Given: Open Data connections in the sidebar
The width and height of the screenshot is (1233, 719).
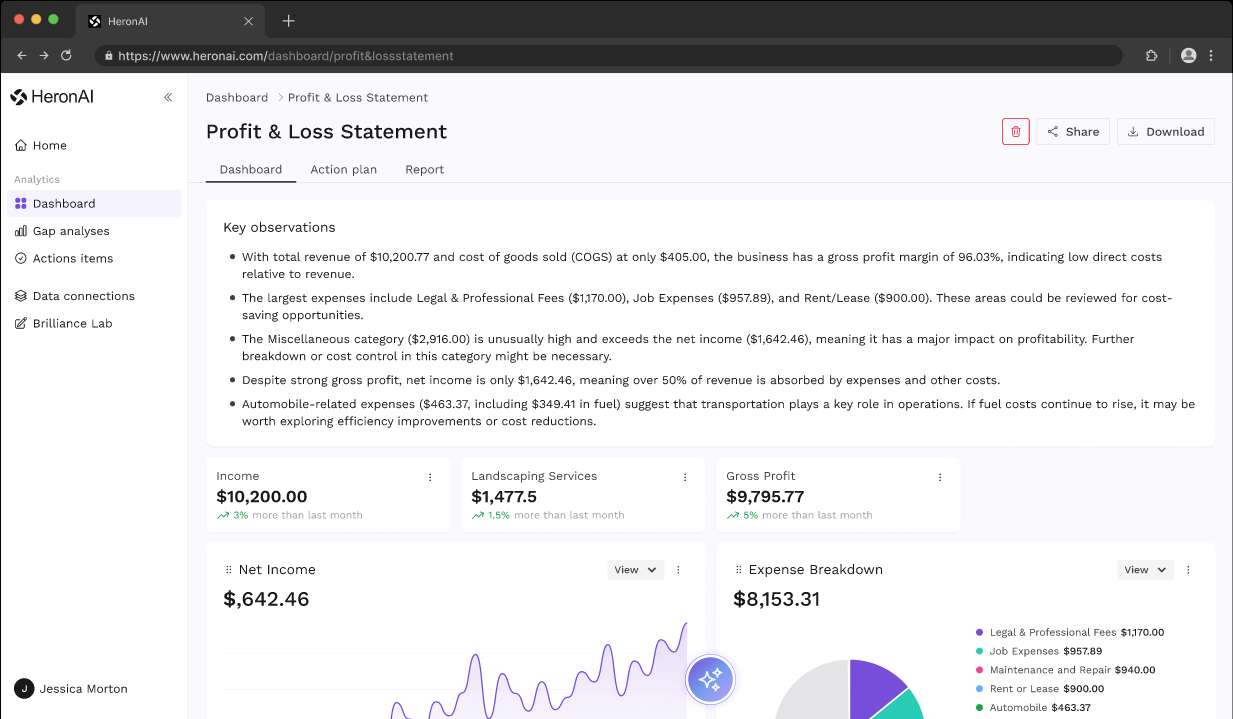Looking at the screenshot, I should pos(94,296).
